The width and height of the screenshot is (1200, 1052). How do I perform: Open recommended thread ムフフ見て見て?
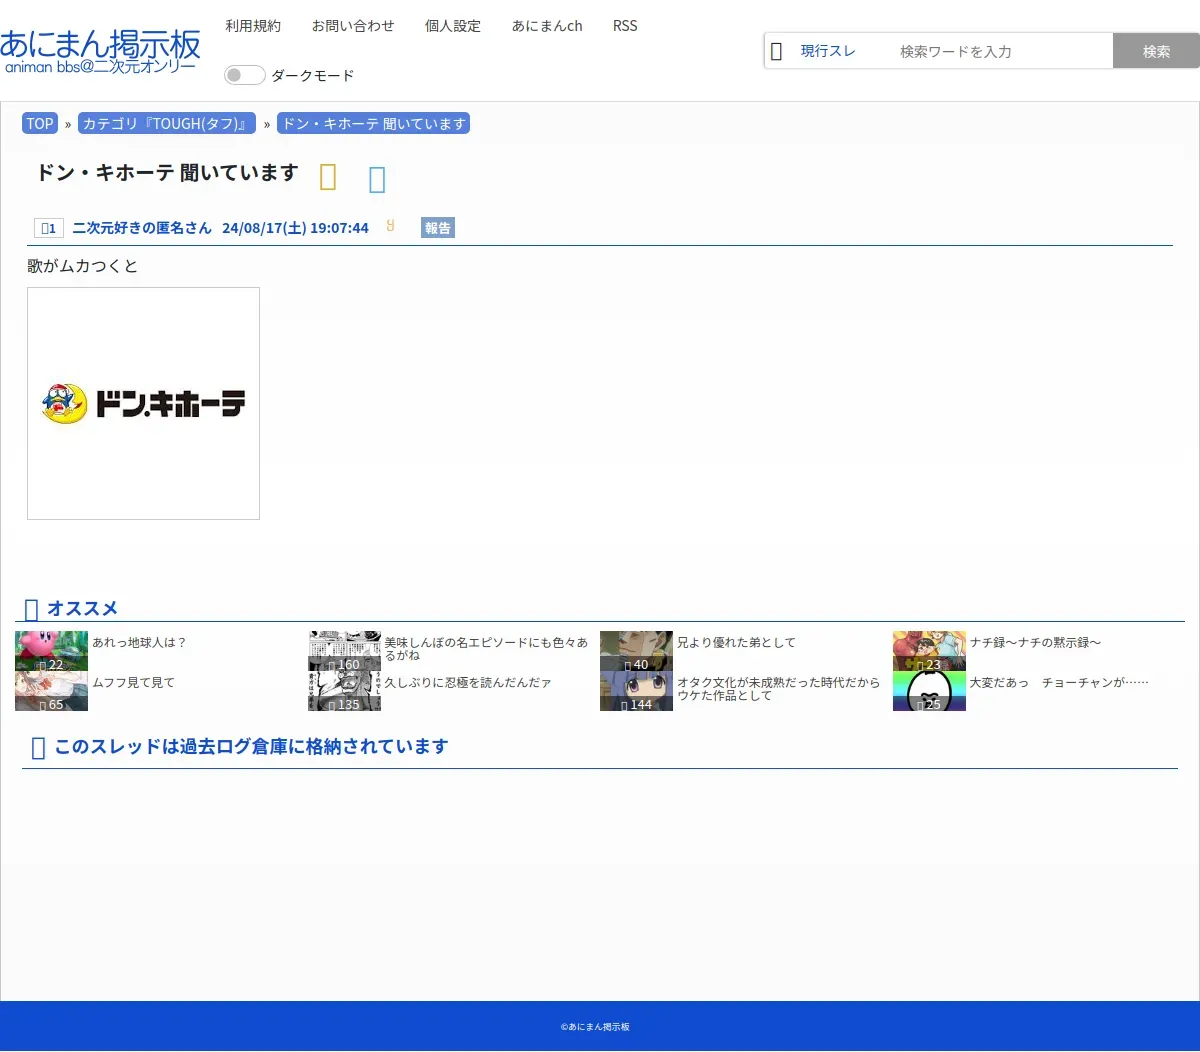[x=134, y=683]
